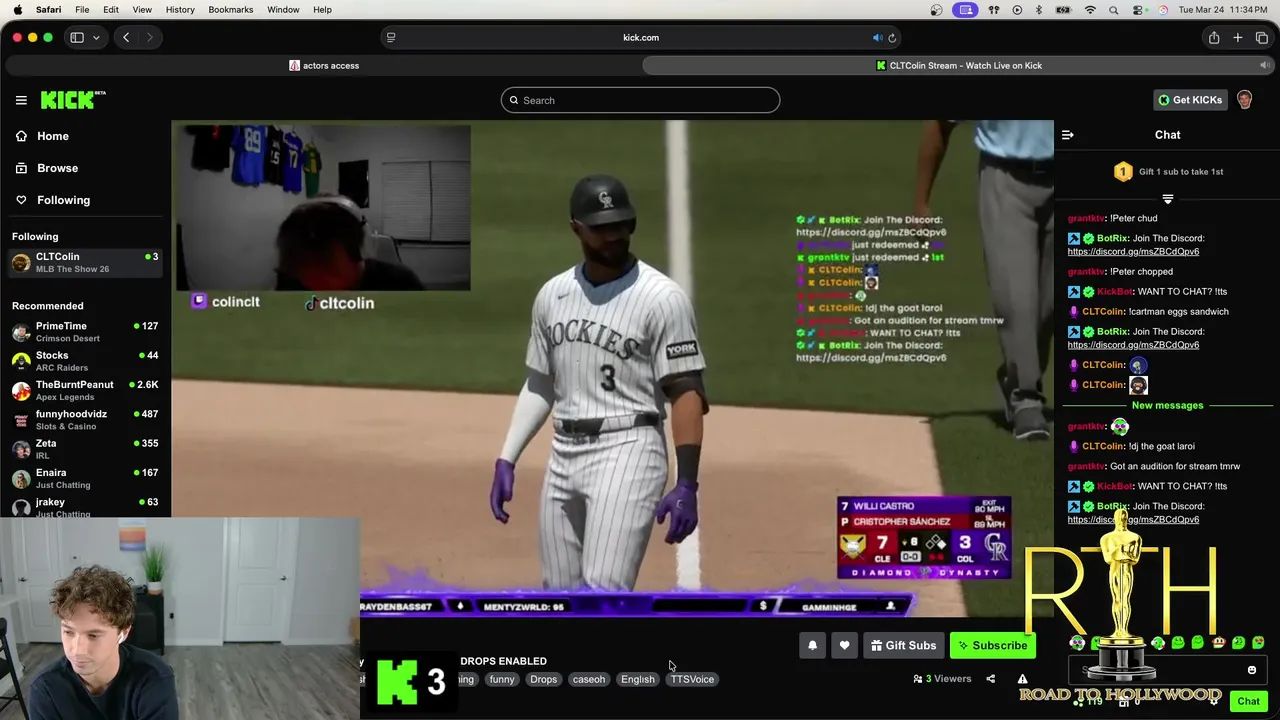Image resolution: width=1280 pixels, height=720 pixels.
Task: Open second Discord link in chat
Action: point(1133,345)
